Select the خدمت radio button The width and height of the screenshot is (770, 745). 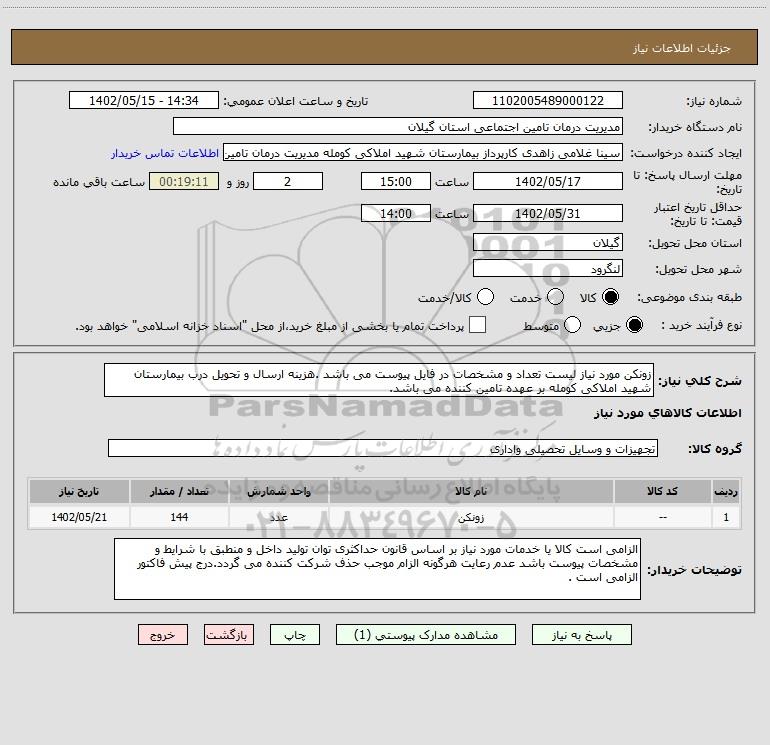[x=555, y=297]
